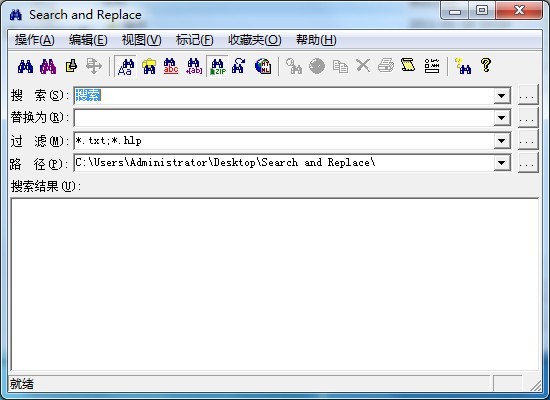Run search and replace magenta binoculars
Image resolution: width=550 pixels, height=400 pixels.
[x=48, y=66]
